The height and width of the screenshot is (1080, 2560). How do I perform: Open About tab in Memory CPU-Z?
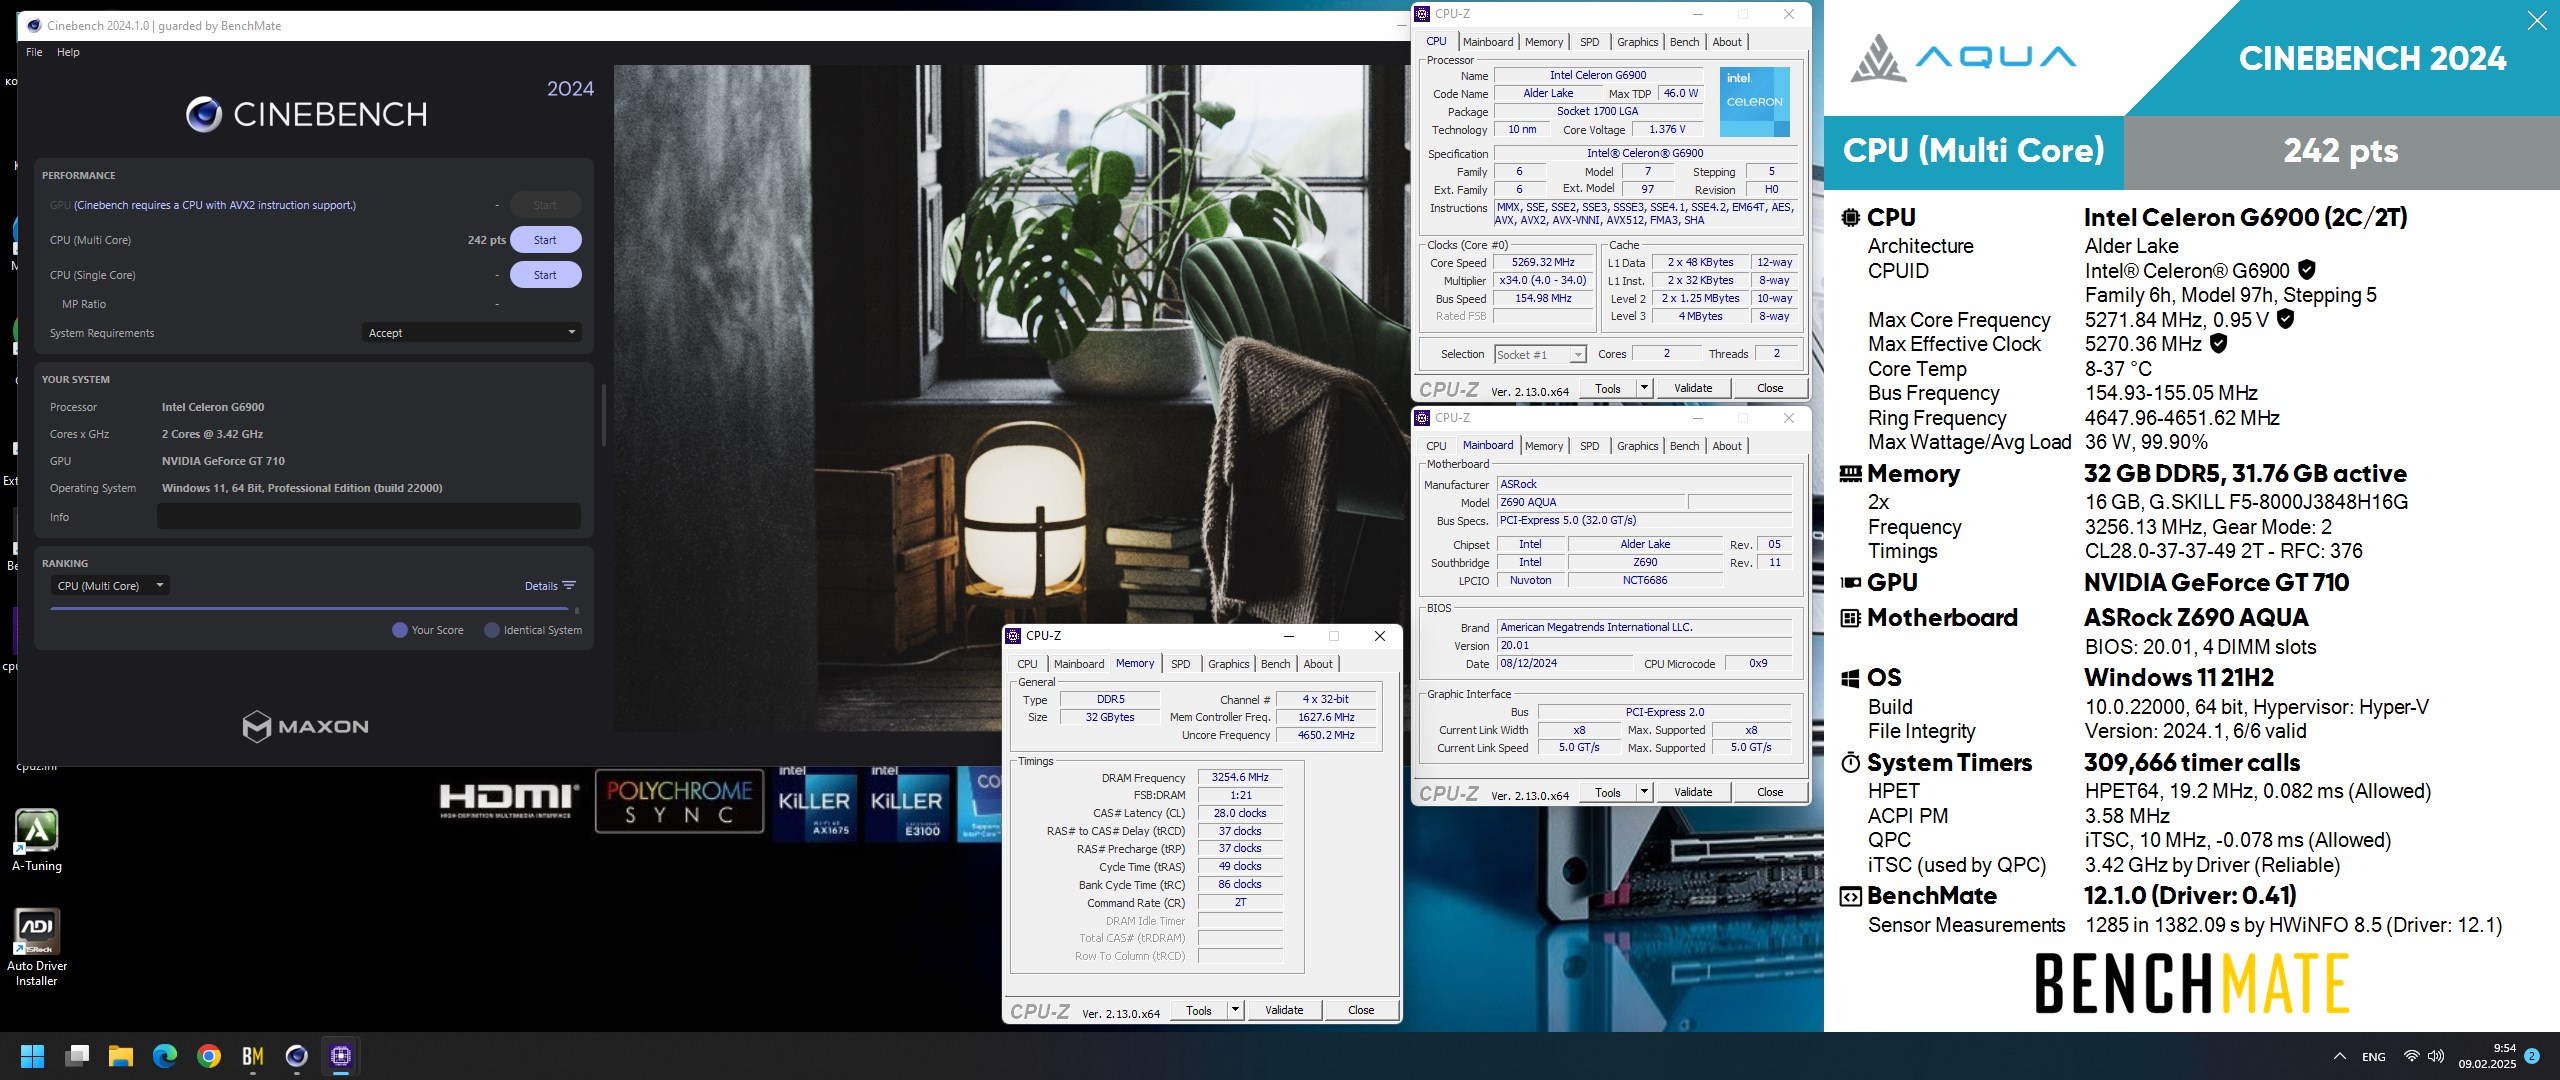tap(1318, 664)
